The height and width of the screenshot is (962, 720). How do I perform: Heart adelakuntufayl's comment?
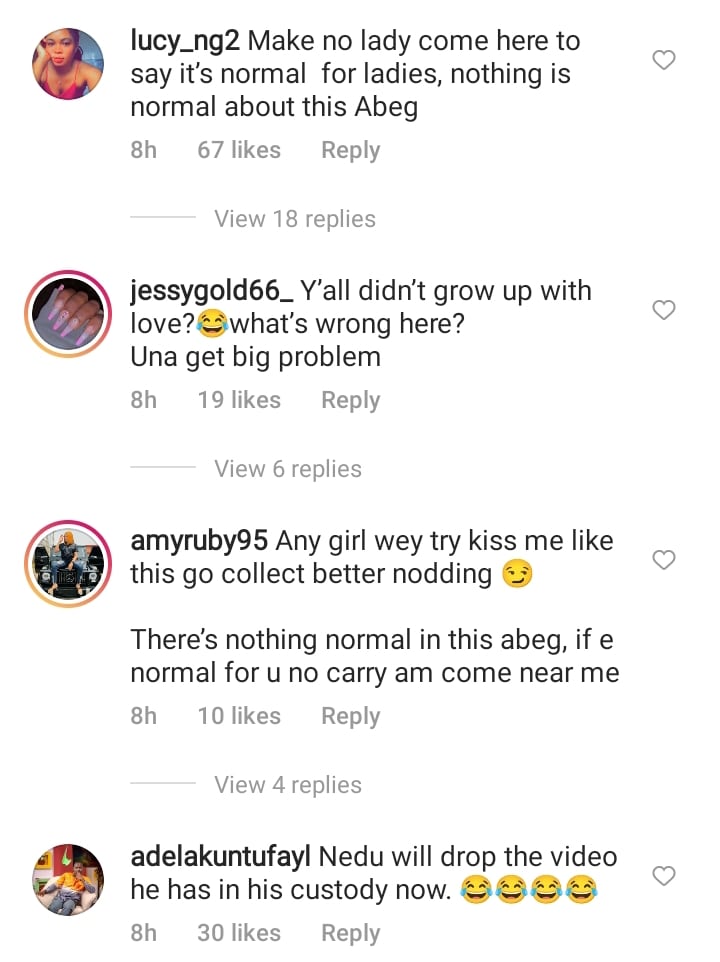click(664, 876)
